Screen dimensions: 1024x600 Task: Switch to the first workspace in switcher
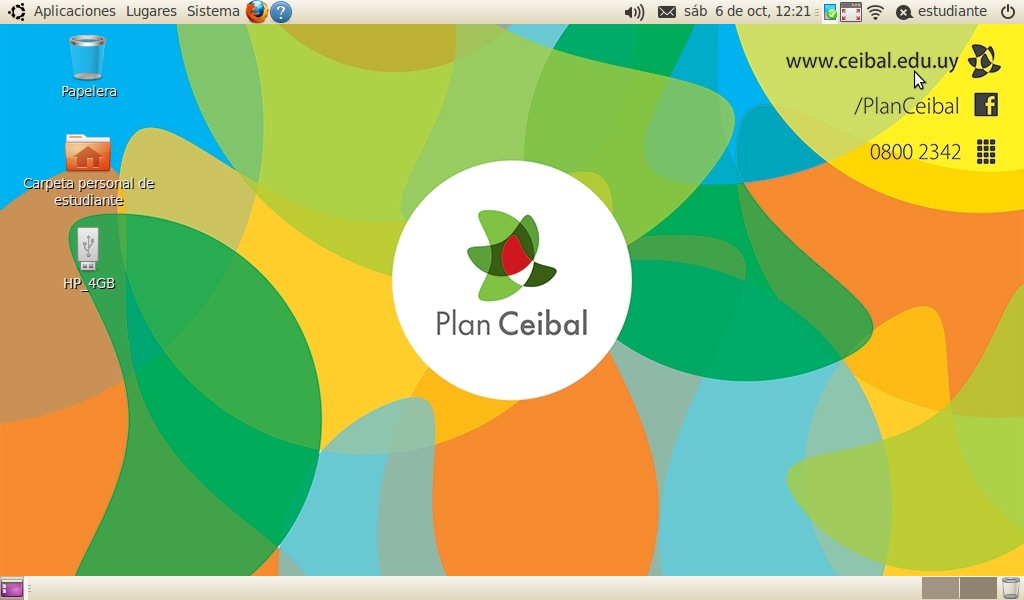pyautogui.click(x=940, y=588)
